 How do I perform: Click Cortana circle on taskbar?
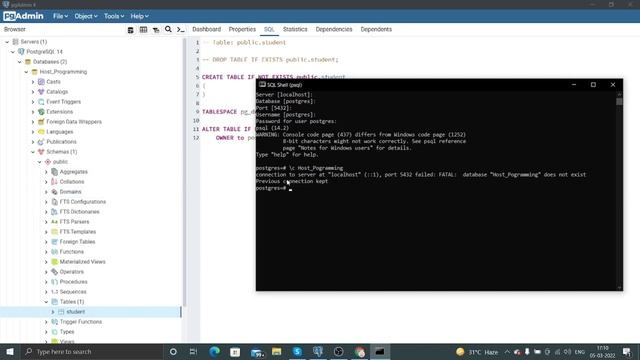point(173,351)
